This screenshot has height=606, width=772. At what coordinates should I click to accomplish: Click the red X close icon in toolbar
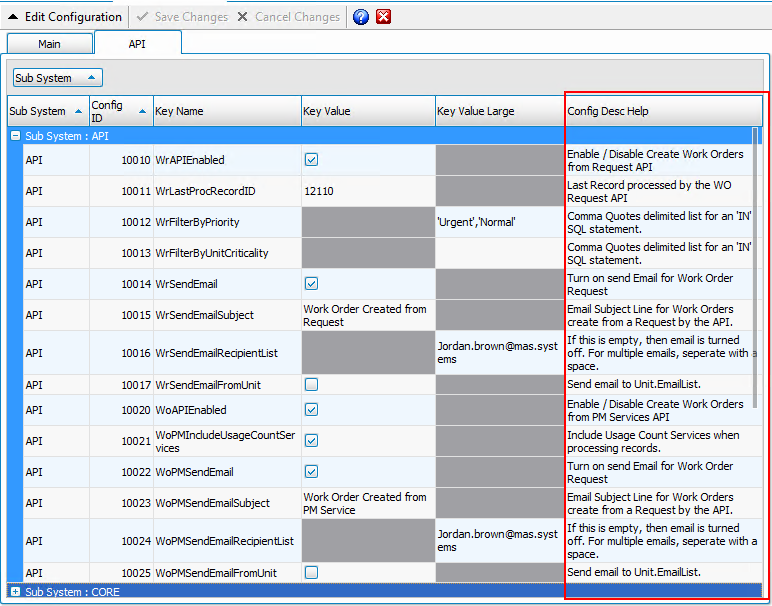[384, 17]
